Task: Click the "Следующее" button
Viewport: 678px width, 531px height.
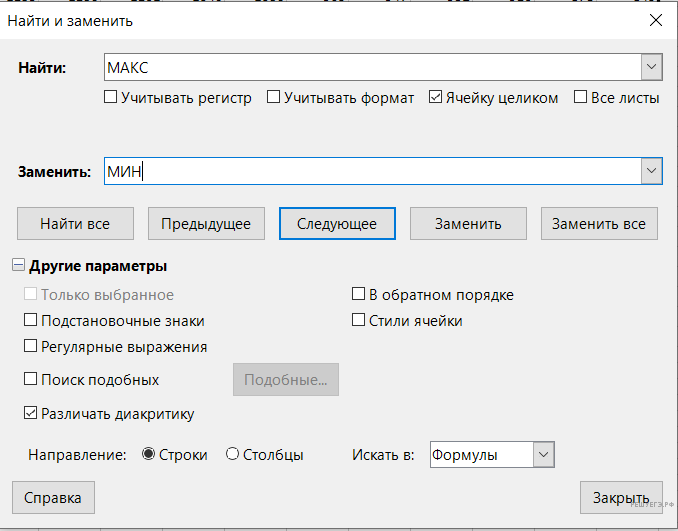Action: click(x=337, y=224)
